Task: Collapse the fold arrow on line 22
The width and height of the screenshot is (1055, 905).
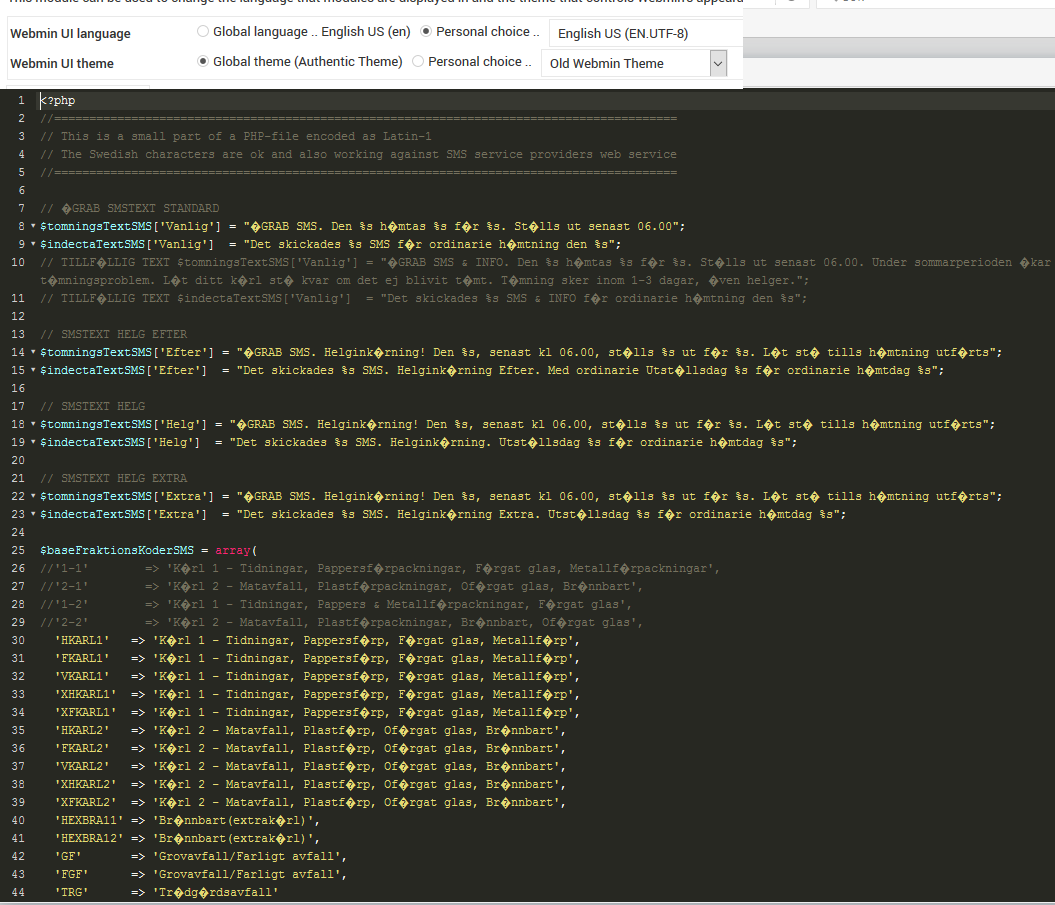Action: pos(33,496)
